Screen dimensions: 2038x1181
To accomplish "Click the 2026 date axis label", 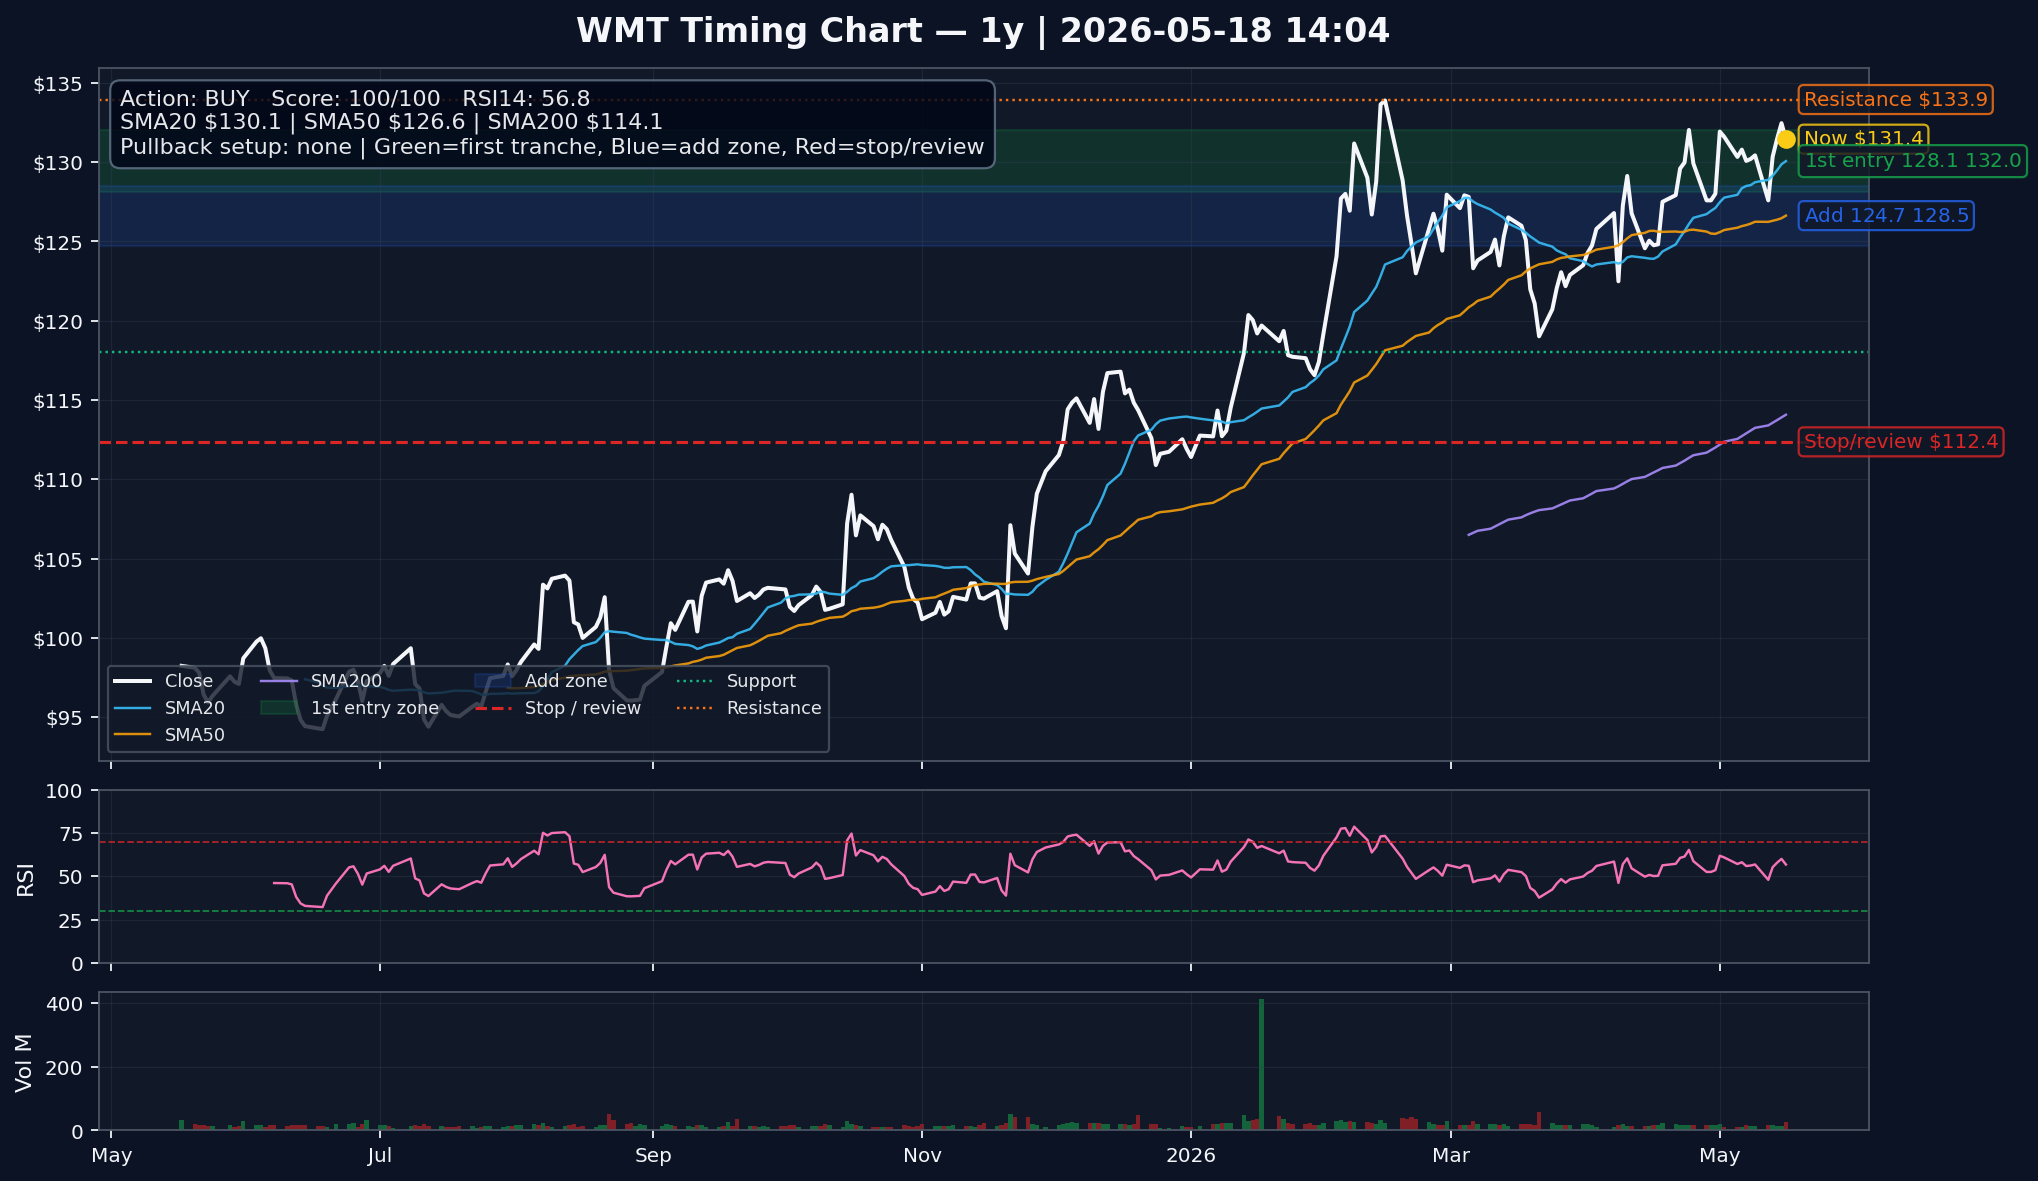I will [x=1191, y=1156].
